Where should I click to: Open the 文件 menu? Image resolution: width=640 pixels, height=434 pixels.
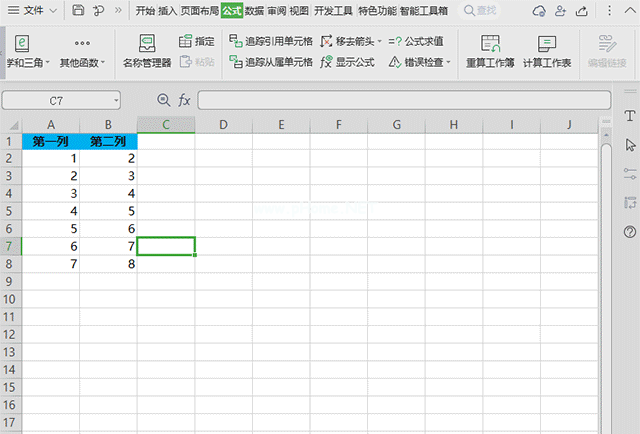pyautogui.click(x=33, y=10)
